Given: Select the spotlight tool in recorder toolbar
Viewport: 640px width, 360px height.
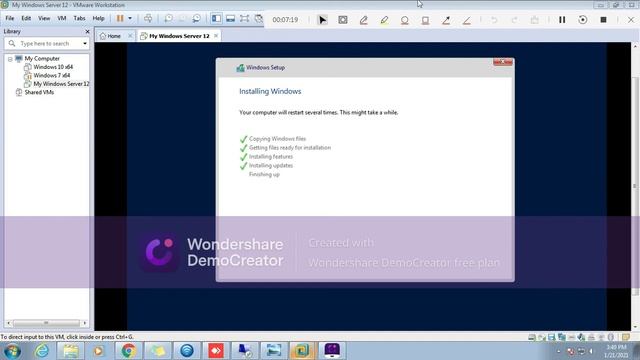Looking at the screenshot, I should [343, 20].
